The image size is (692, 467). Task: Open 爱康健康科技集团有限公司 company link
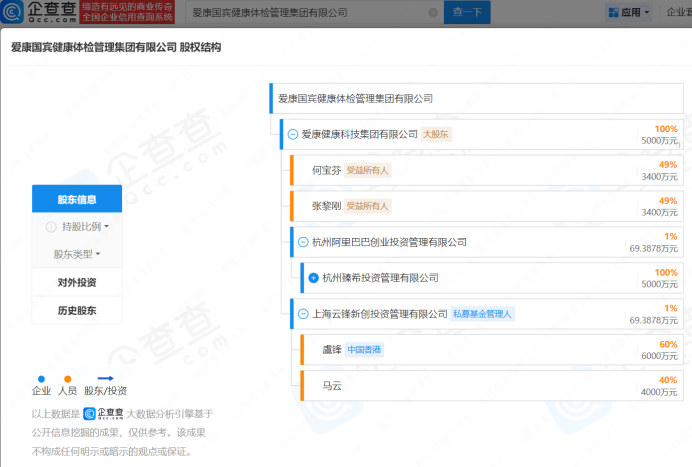359,134
